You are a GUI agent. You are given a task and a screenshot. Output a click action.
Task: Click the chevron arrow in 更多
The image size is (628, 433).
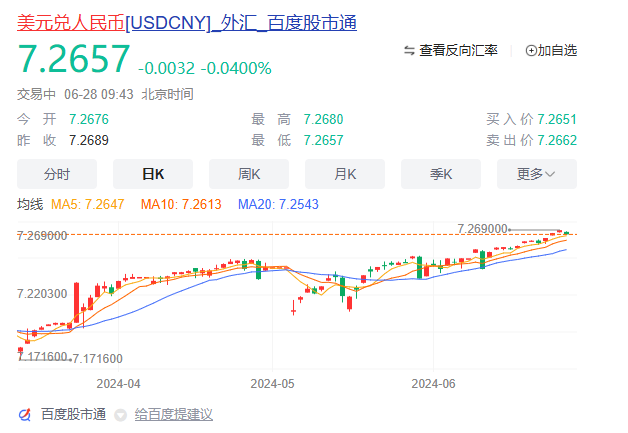coord(550,174)
